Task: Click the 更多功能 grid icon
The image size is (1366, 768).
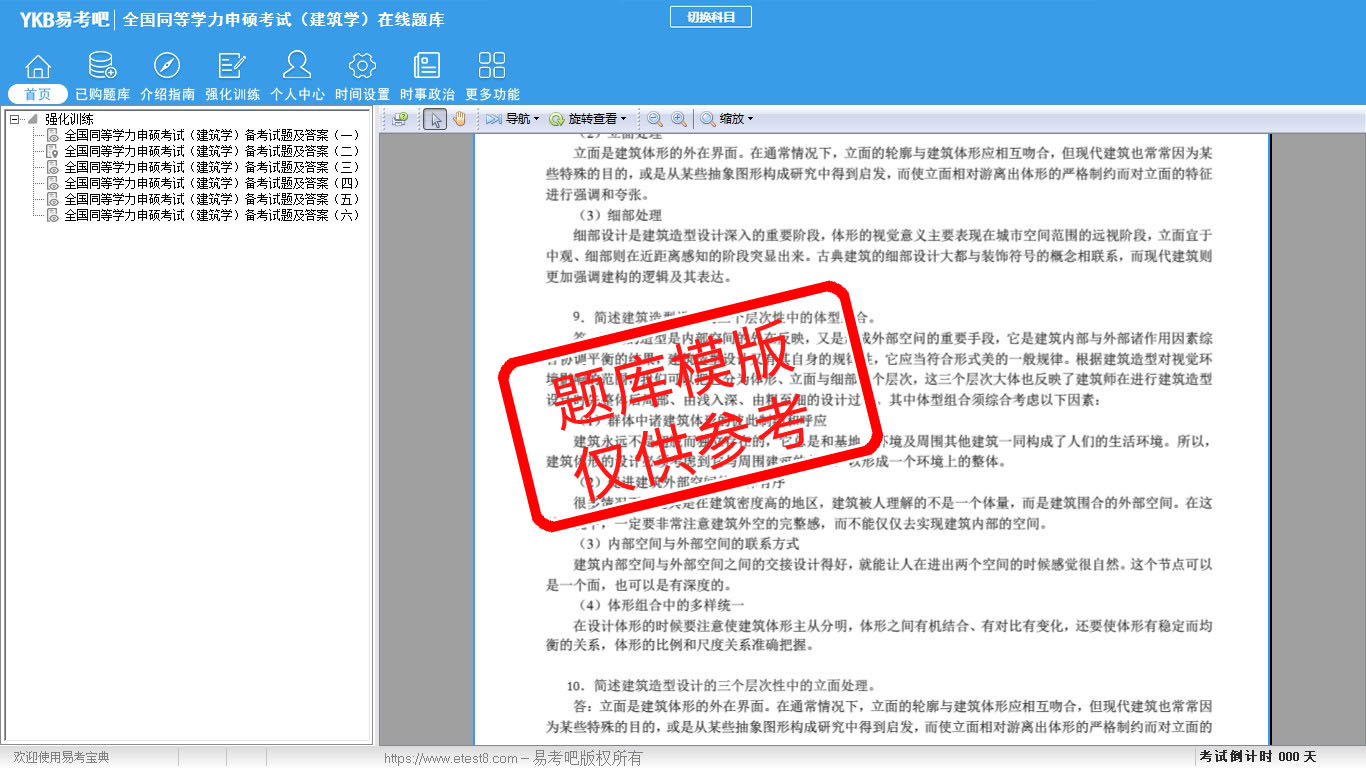Action: click(492, 67)
